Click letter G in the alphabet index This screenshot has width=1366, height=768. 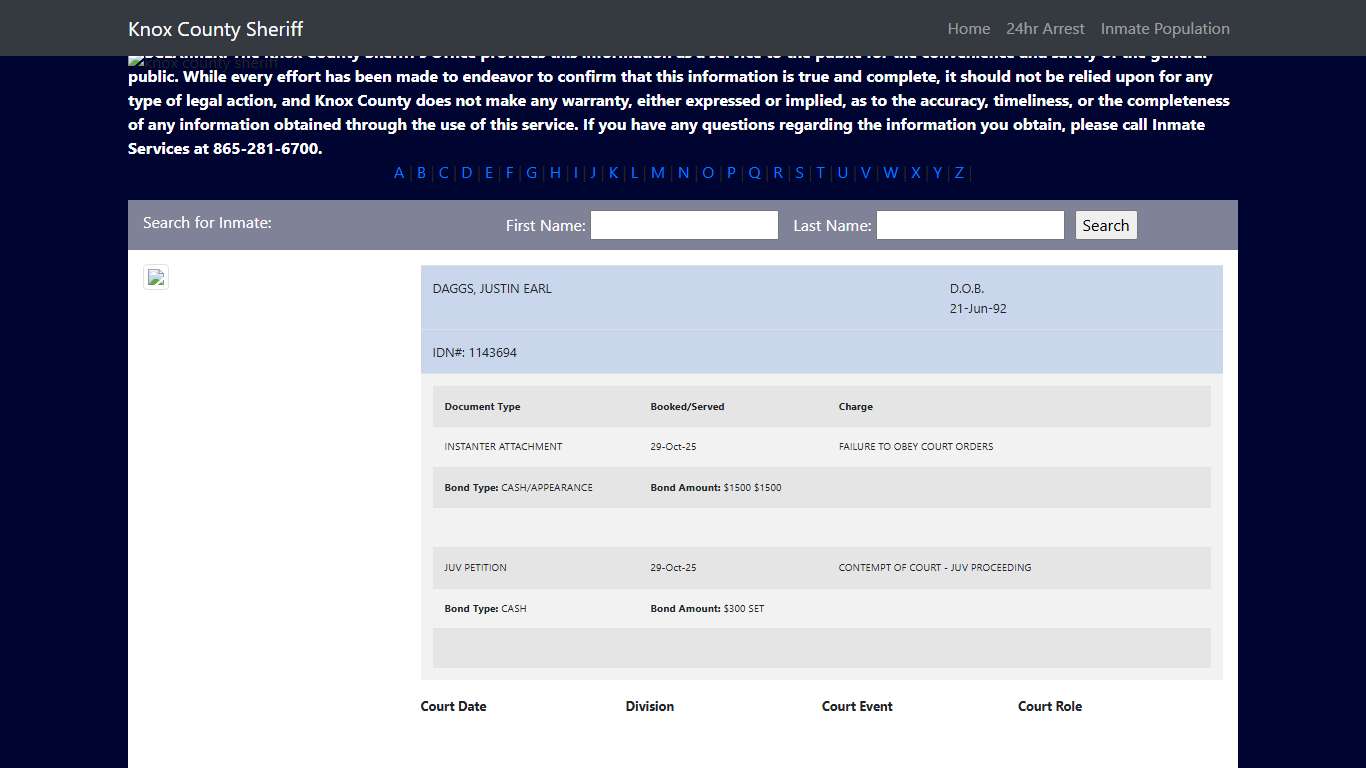point(531,173)
